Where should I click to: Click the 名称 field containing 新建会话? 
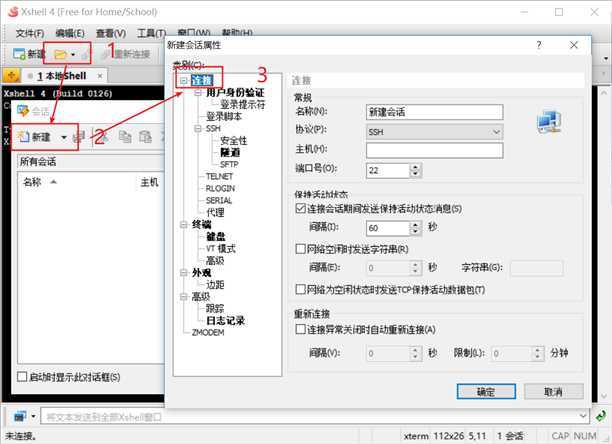click(x=434, y=112)
